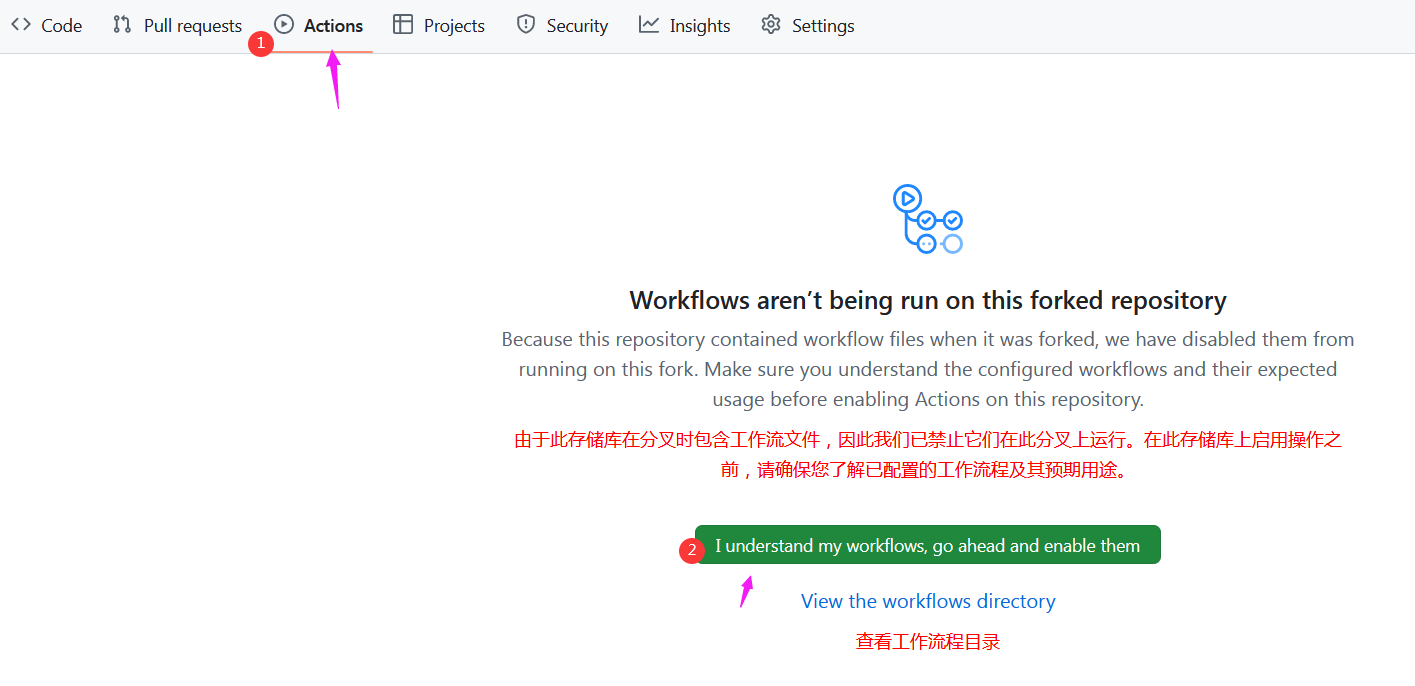Click the Settings gear icon
Viewport: 1415px width, 686px height.
coord(771,25)
